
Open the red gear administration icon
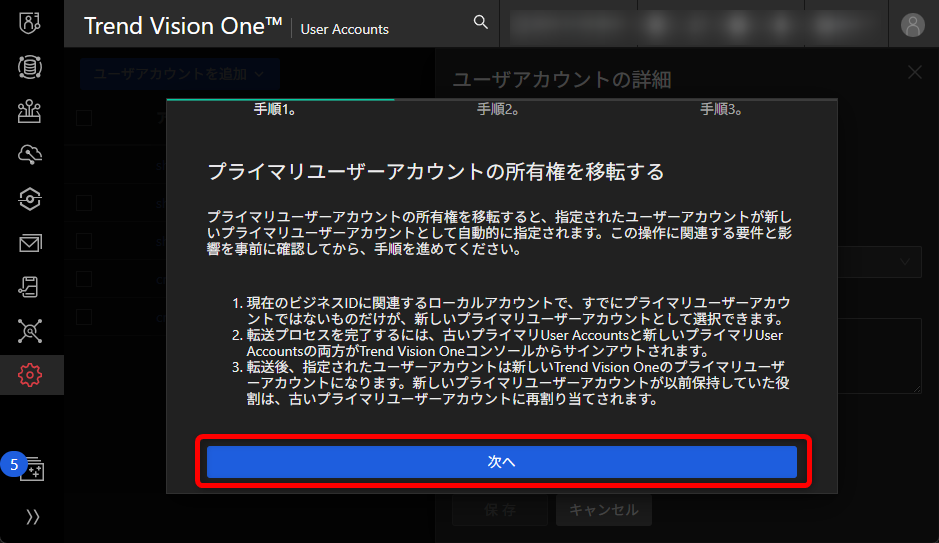[29, 375]
